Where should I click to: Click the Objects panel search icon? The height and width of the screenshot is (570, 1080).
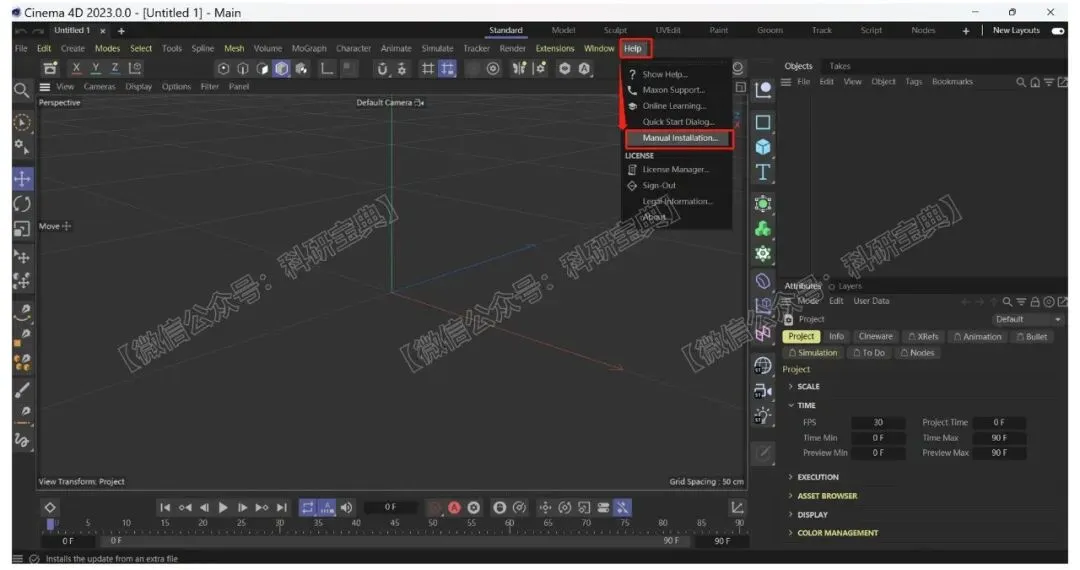1021,82
